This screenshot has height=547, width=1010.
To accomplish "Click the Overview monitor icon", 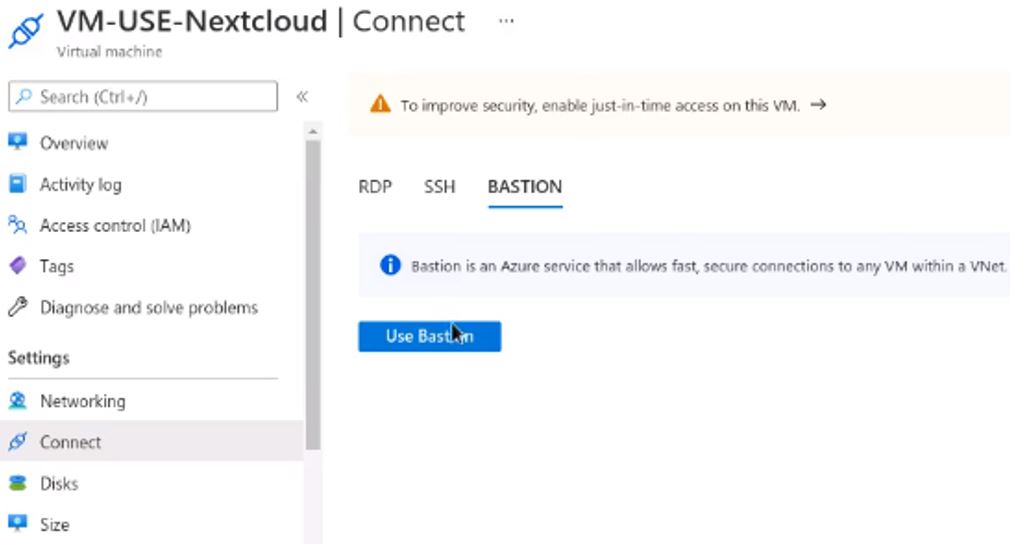I will tap(17, 142).
